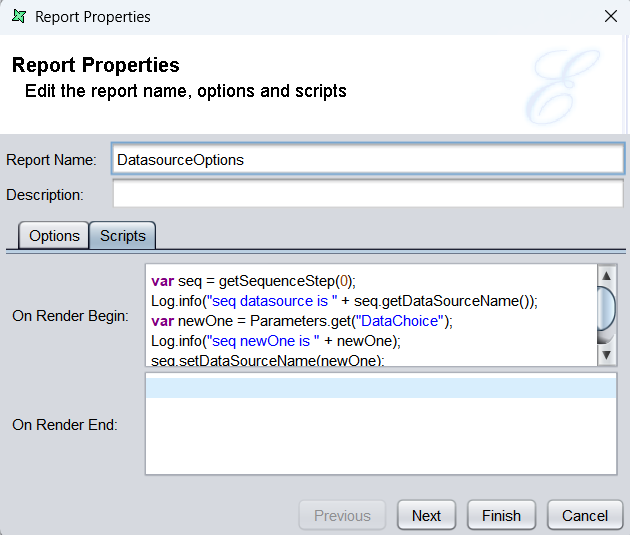Click the disabled Previous button
This screenshot has height=535, width=630.
342,515
